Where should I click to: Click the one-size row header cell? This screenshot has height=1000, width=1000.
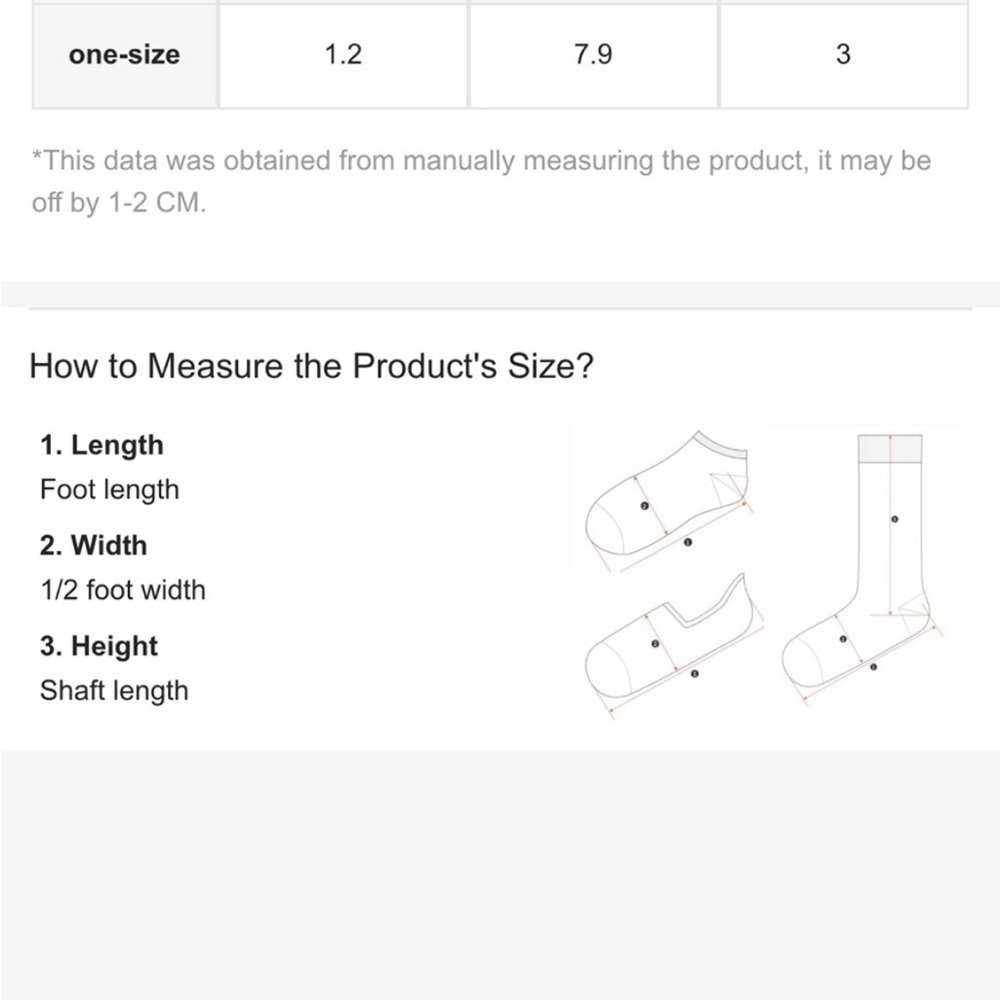pyautogui.click(x=124, y=55)
